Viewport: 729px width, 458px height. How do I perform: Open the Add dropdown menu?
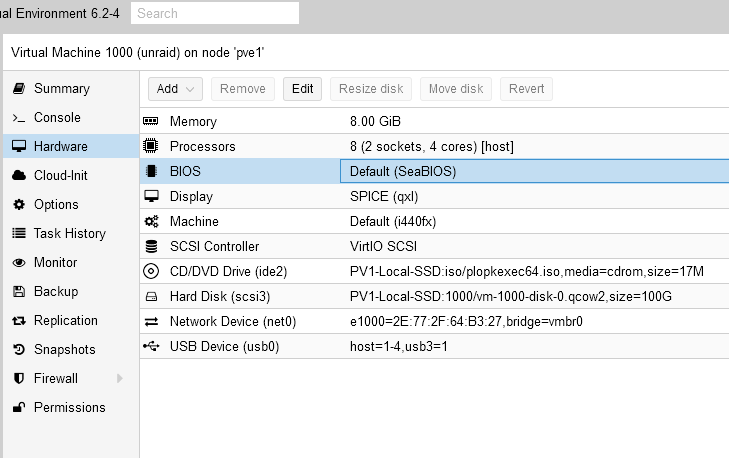(175, 89)
